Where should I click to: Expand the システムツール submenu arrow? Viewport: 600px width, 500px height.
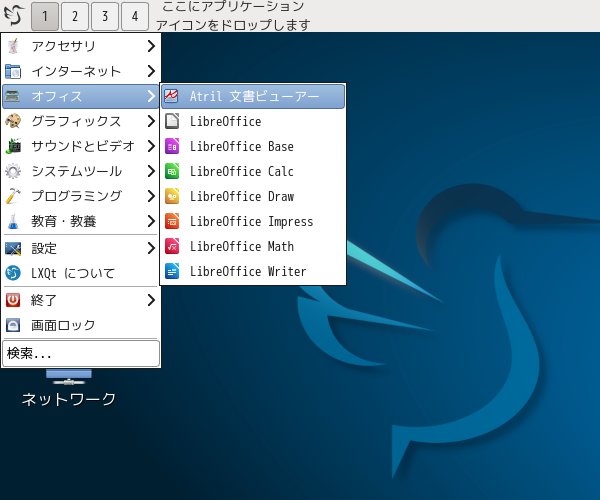[151, 171]
